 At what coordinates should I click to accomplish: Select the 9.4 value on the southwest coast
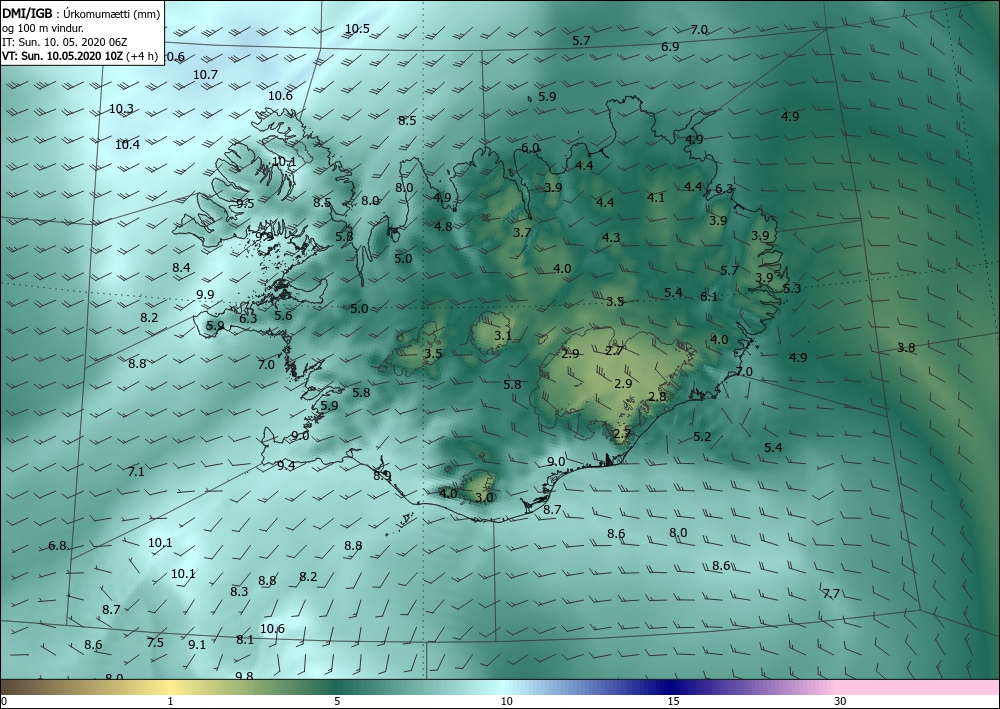[x=286, y=466]
